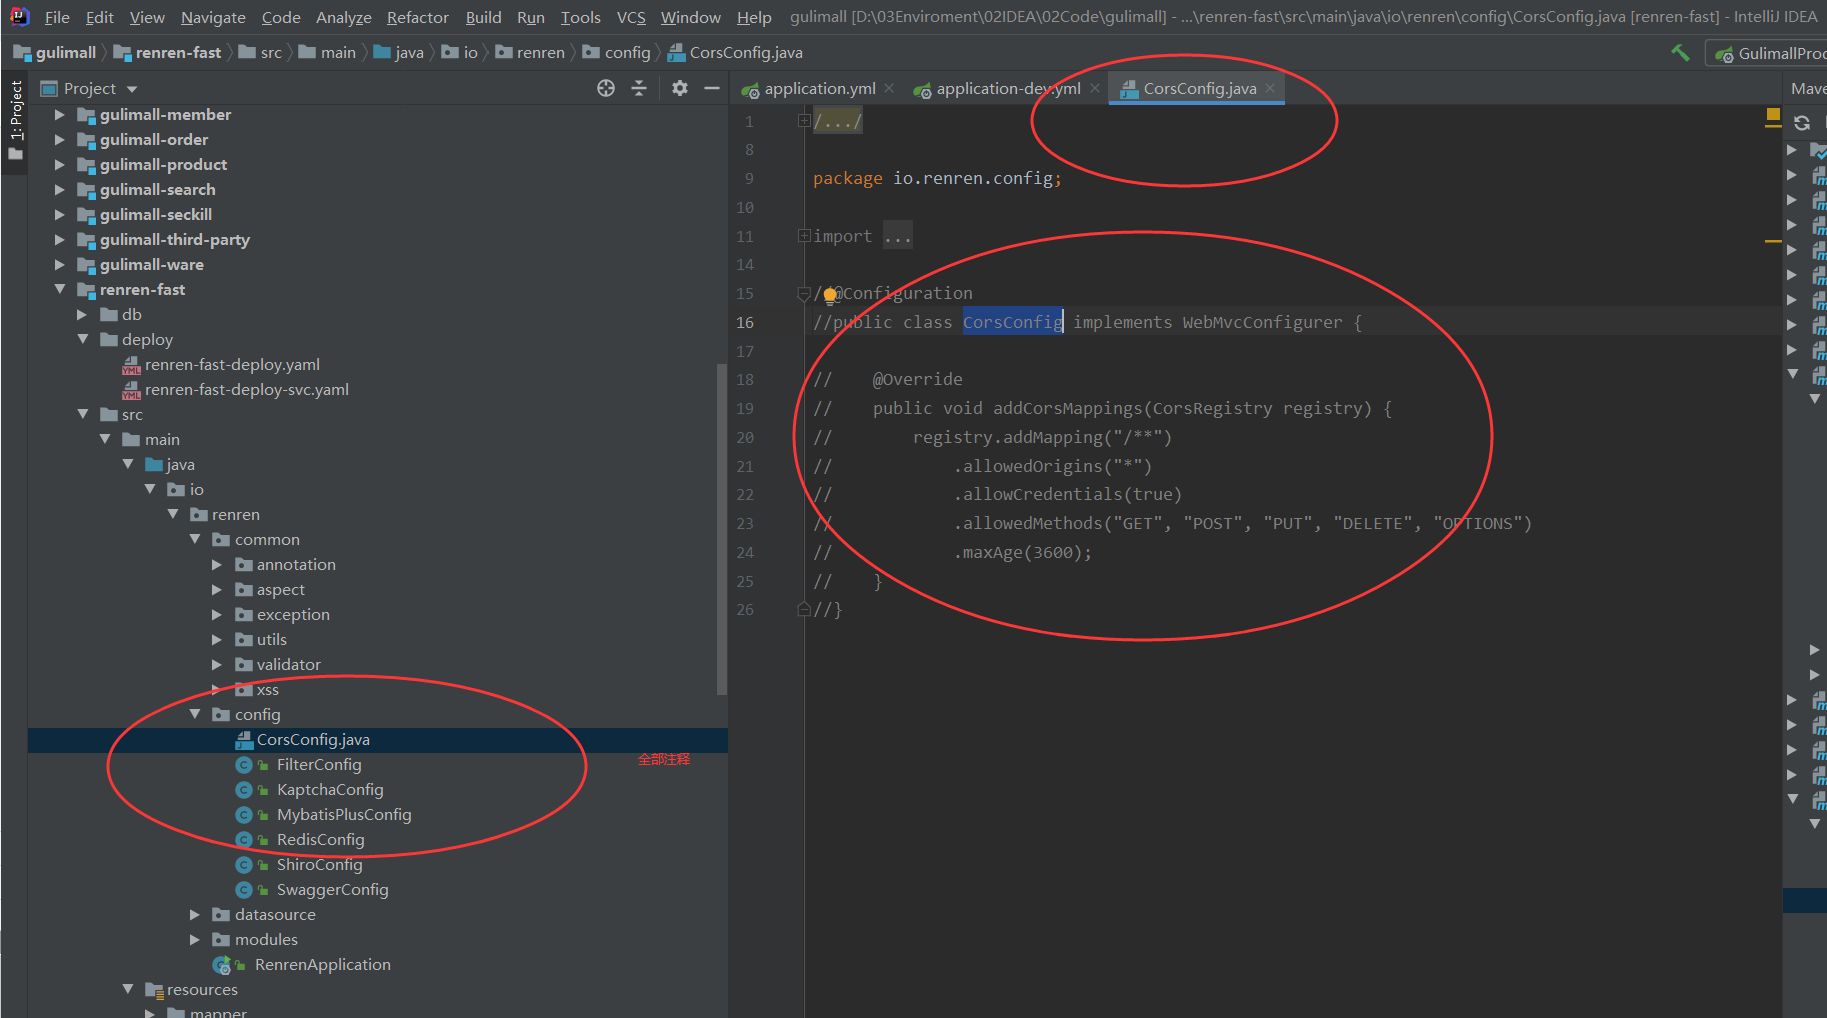Click the Maven reimport refresh icon
The image size is (1827, 1018).
coord(1802,123)
